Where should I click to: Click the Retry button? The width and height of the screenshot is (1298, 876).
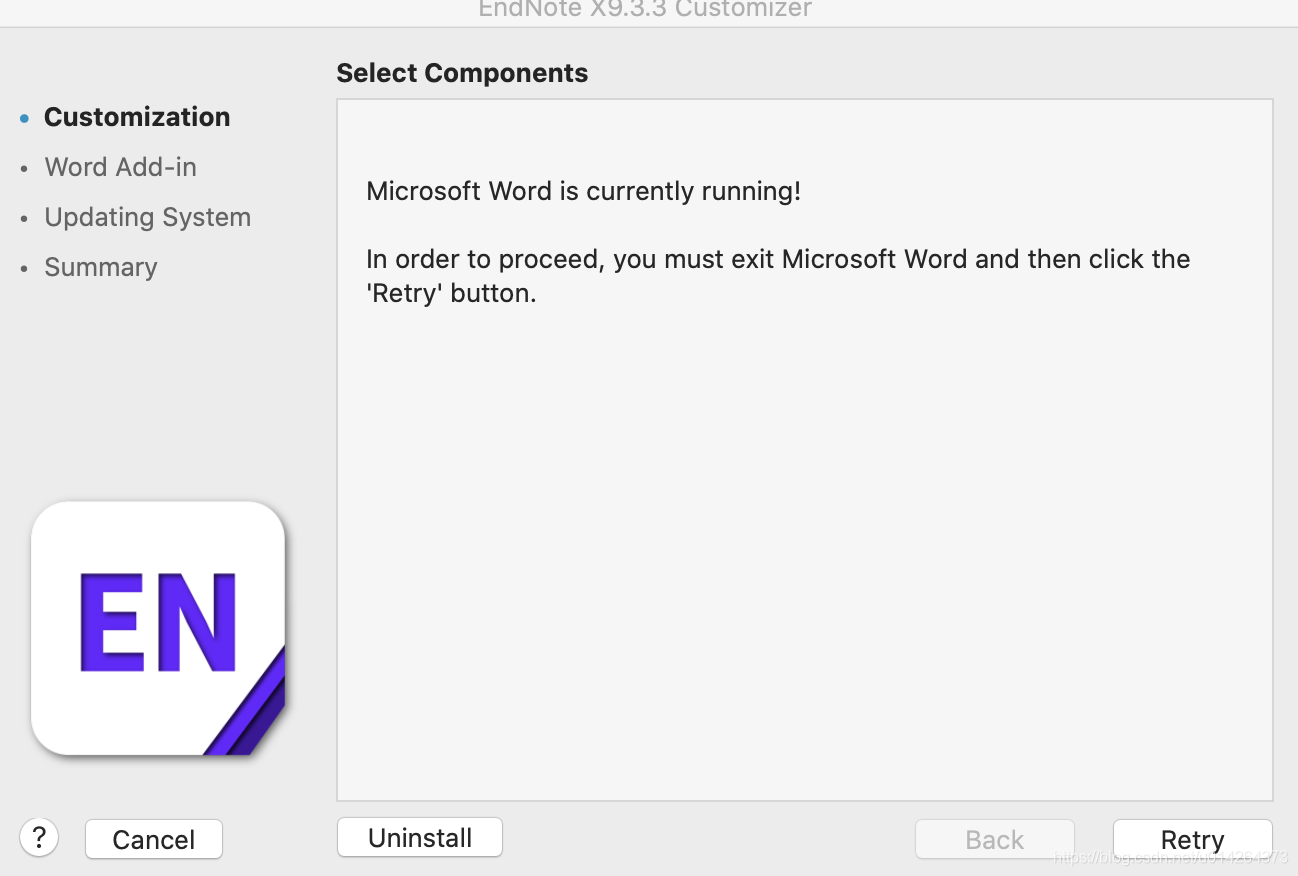click(x=1192, y=839)
